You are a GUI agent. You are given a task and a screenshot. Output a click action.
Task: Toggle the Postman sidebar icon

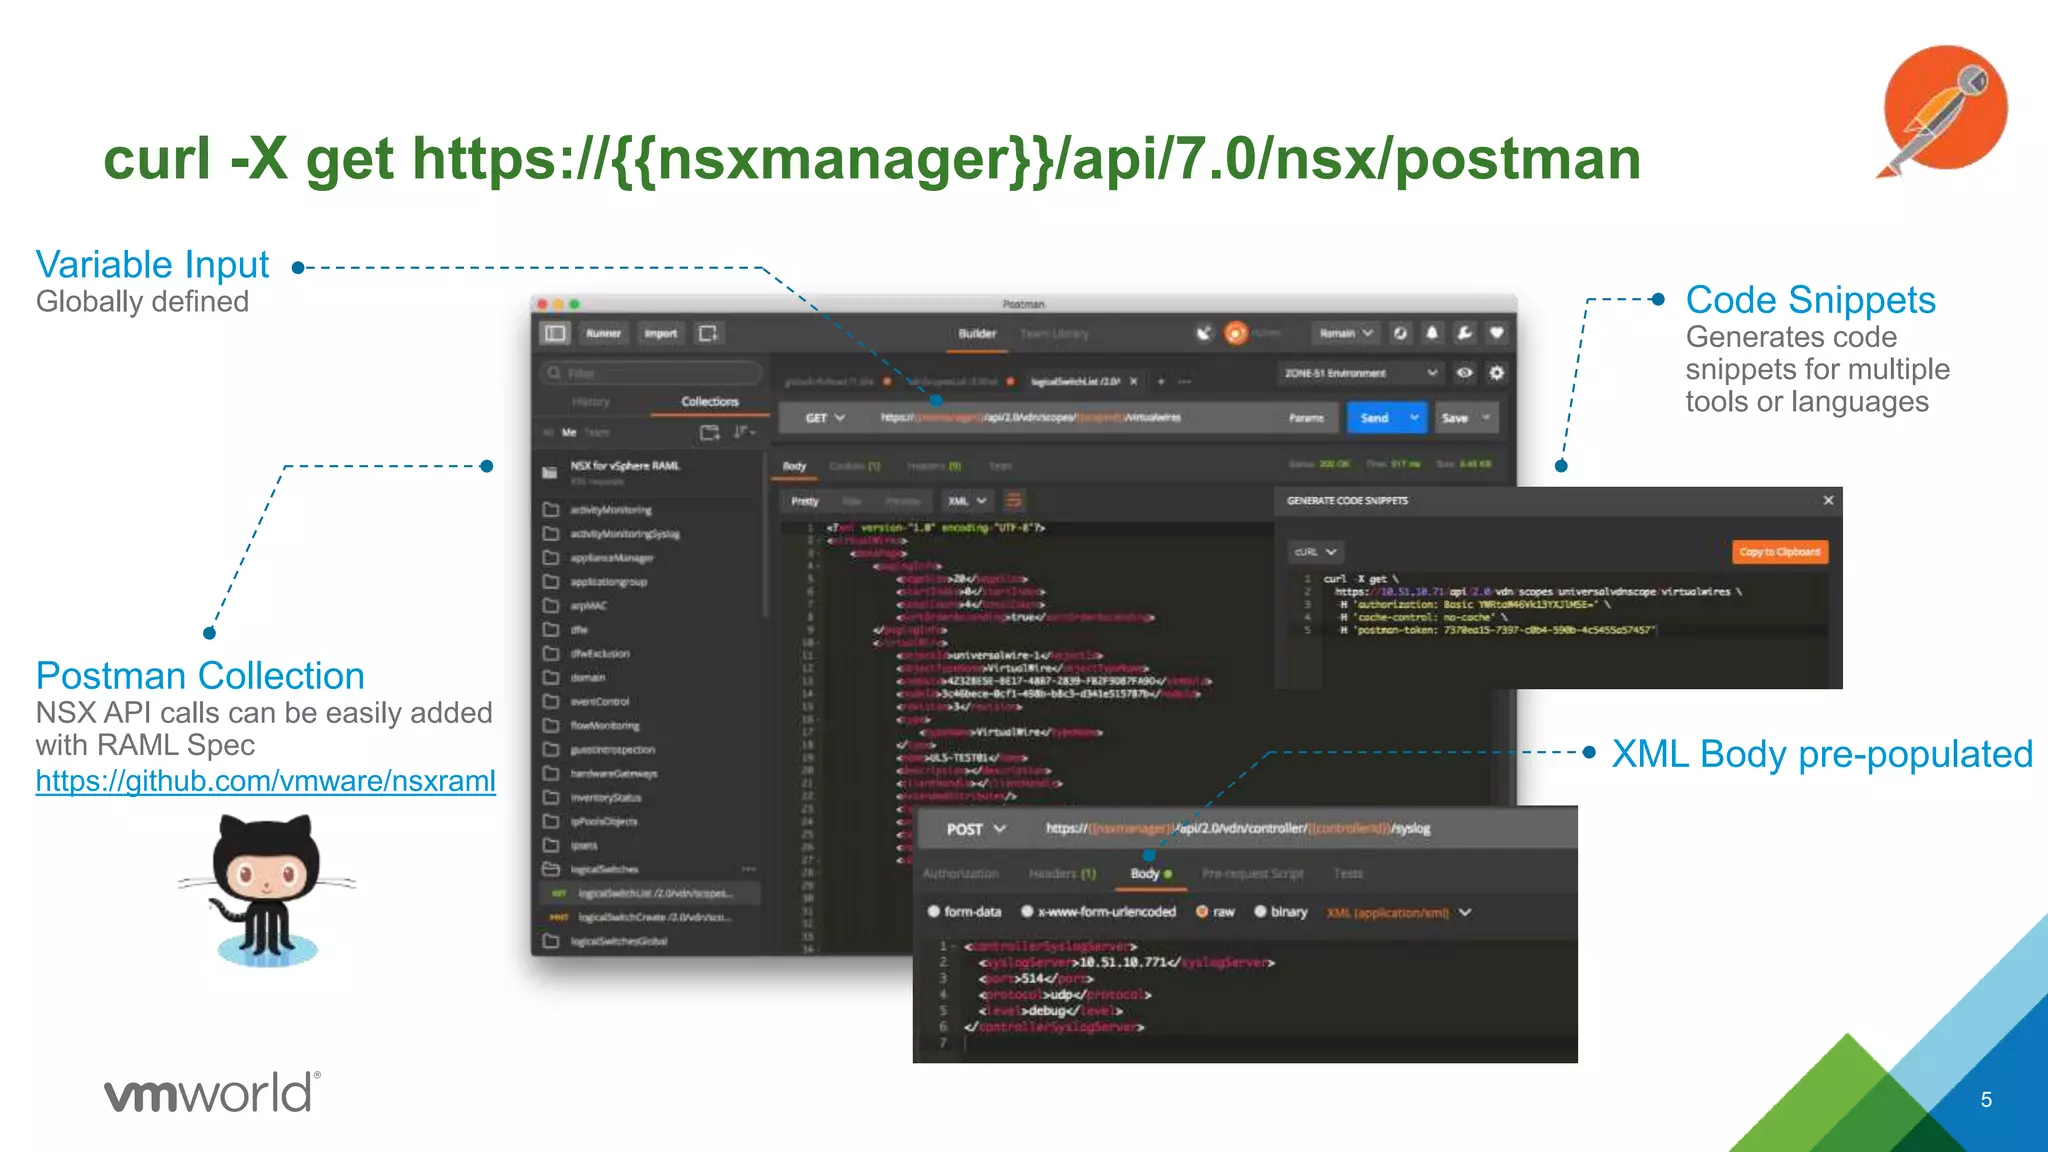click(555, 333)
